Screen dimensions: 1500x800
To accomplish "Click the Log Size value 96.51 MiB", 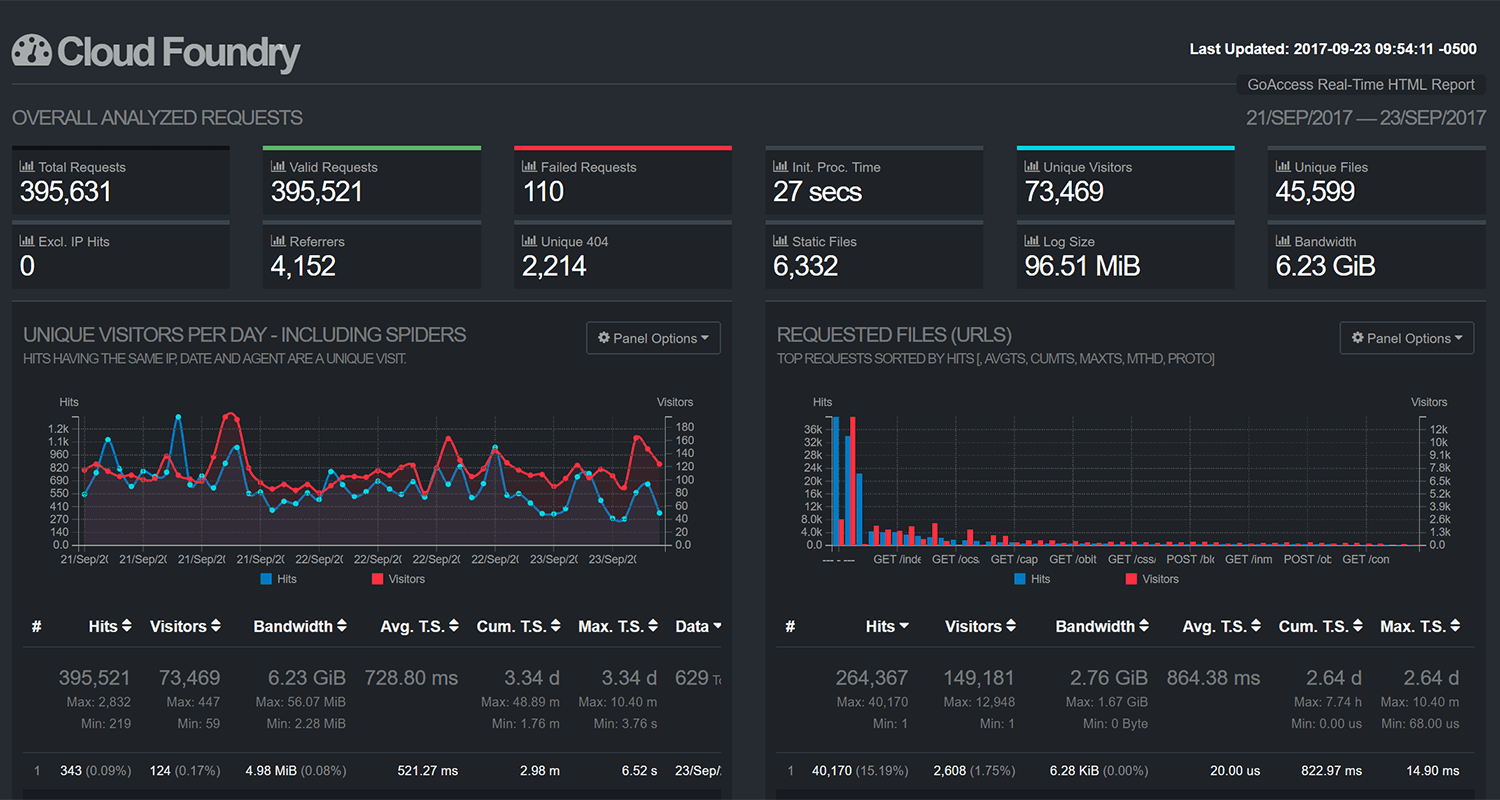I will 1082,266.
